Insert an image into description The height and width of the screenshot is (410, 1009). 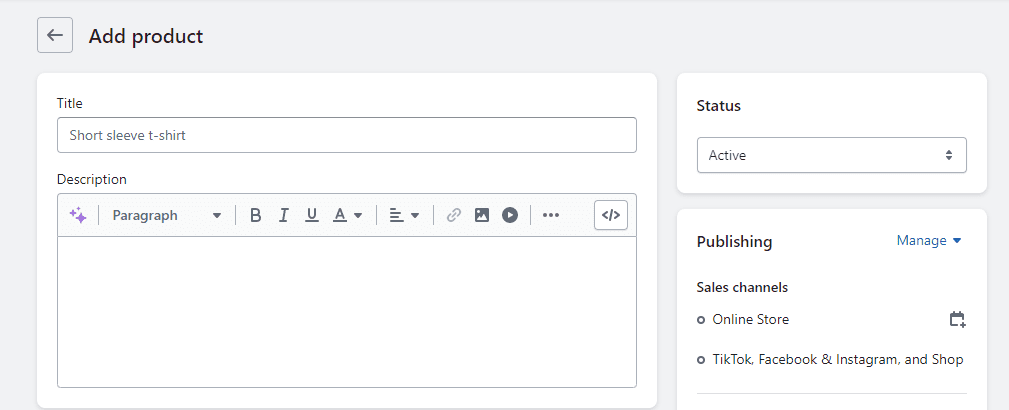(482, 215)
